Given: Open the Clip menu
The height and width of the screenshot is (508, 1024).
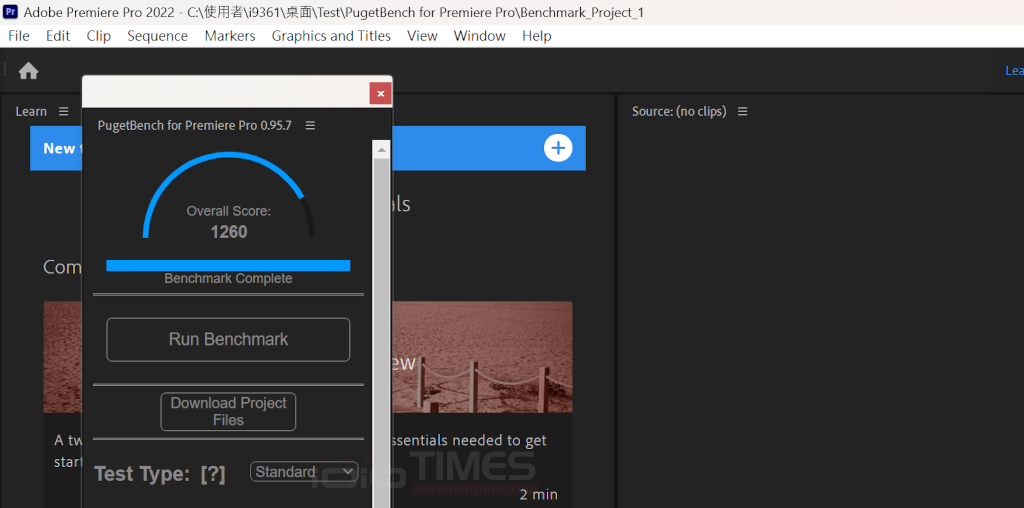Looking at the screenshot, I should [99, 36].
